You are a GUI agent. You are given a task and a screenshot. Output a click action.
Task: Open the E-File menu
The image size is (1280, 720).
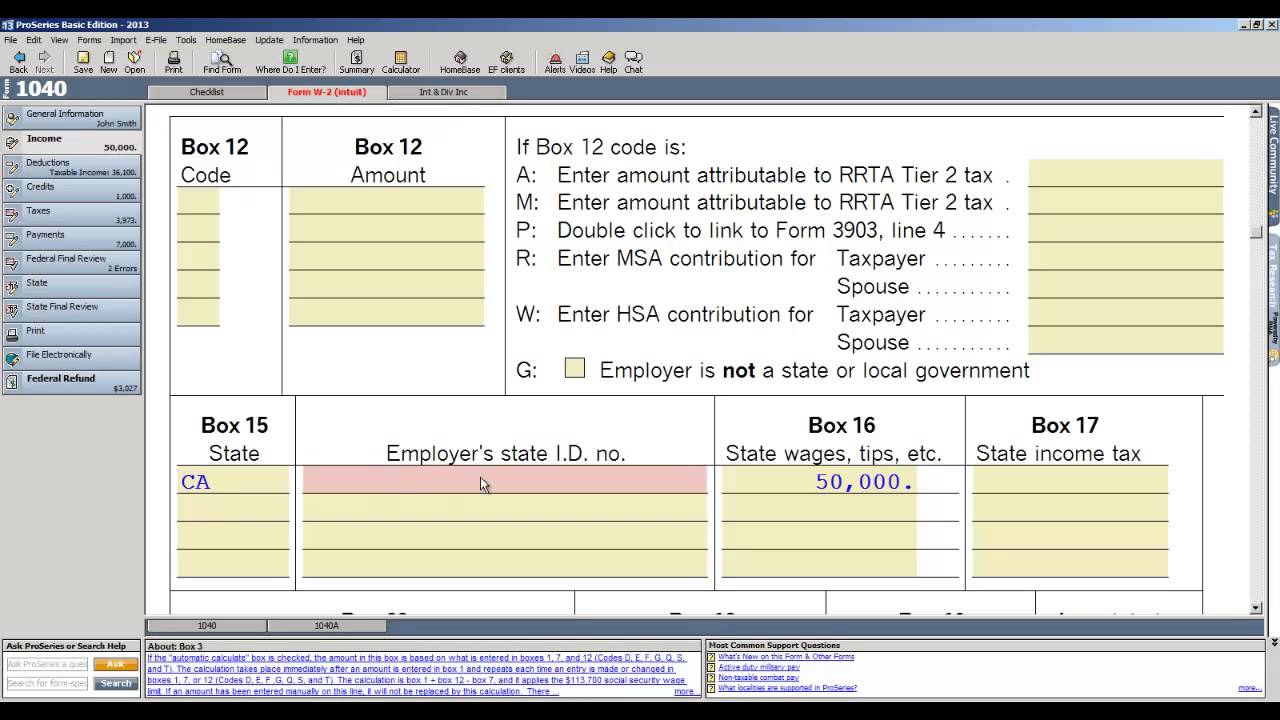click(156, 40)
